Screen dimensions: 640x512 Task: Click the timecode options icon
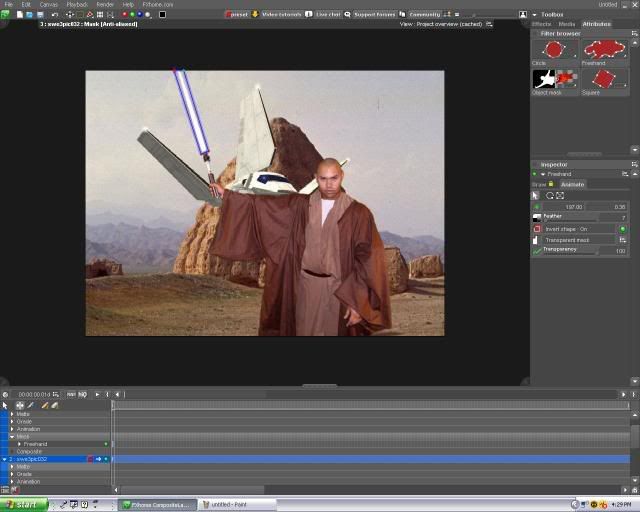click(56, 394)
